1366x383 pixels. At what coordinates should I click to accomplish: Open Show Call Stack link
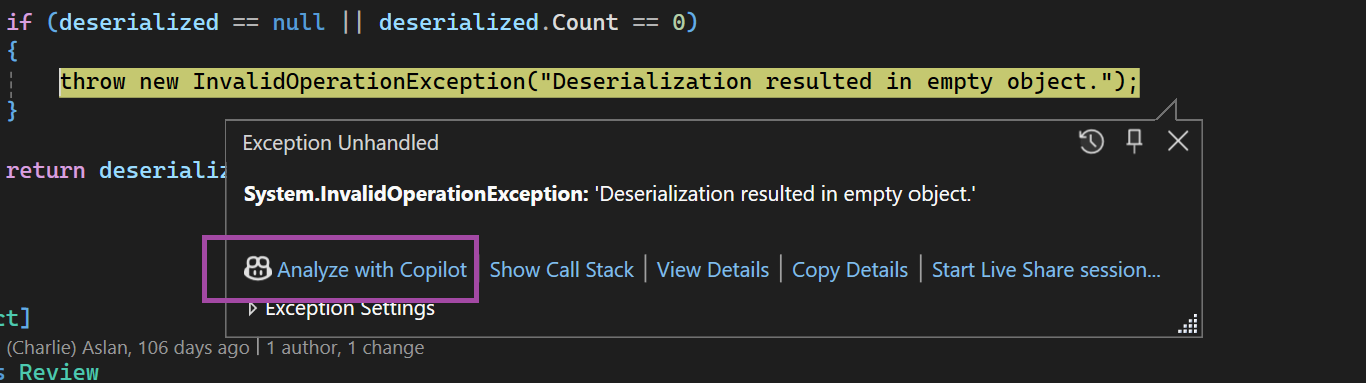click(561, 269)
